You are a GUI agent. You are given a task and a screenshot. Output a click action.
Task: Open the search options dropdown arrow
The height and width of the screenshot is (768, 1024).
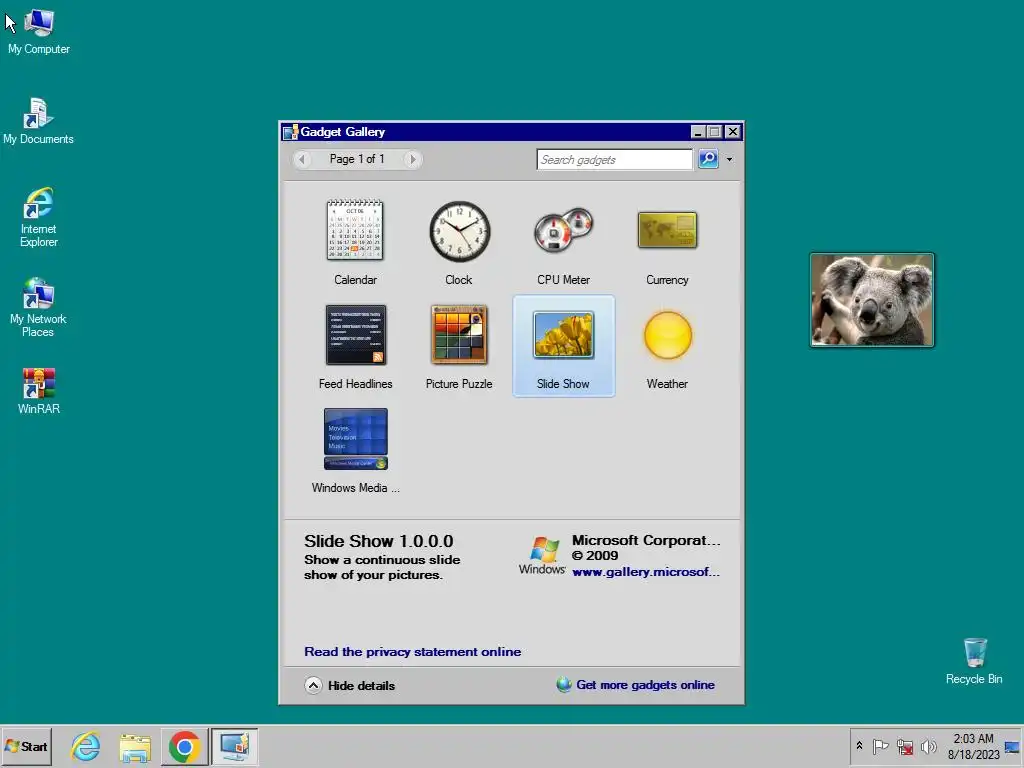729,159
